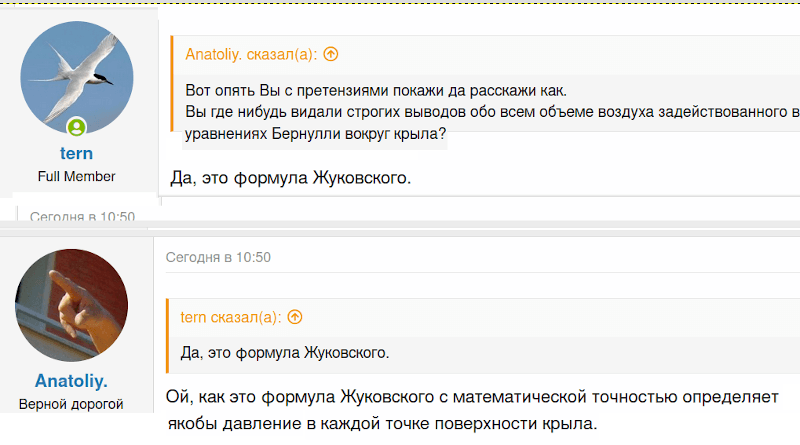Open tern's bird avatar picture

pyautogui.click(x=76, y=78)
